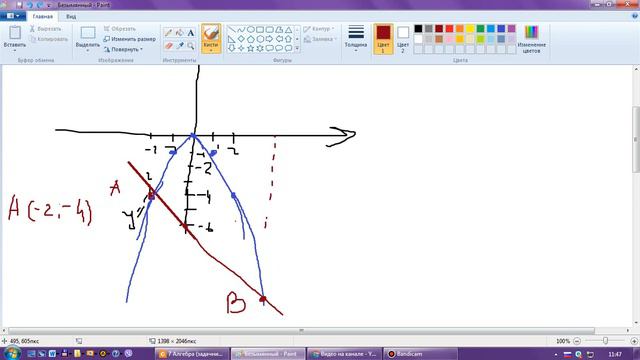
Task: Choose the rectangle shape
Action: click(x=260, y=29)
